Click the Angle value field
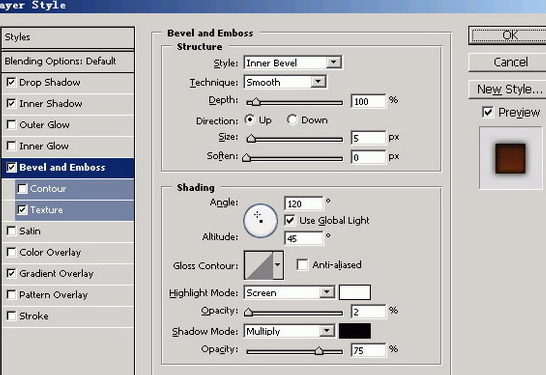 click(304, 204)
